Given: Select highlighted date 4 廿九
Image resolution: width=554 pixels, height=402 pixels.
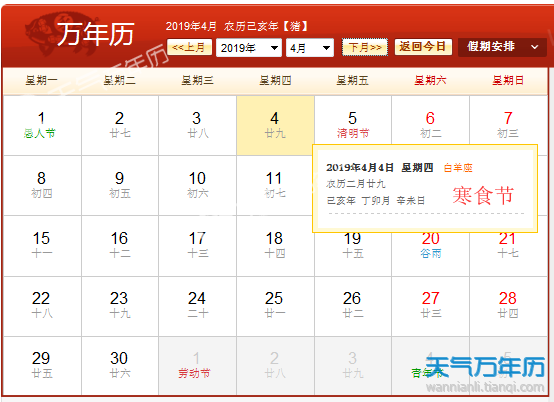Looking at the screenshot, I should coord(275,125).
